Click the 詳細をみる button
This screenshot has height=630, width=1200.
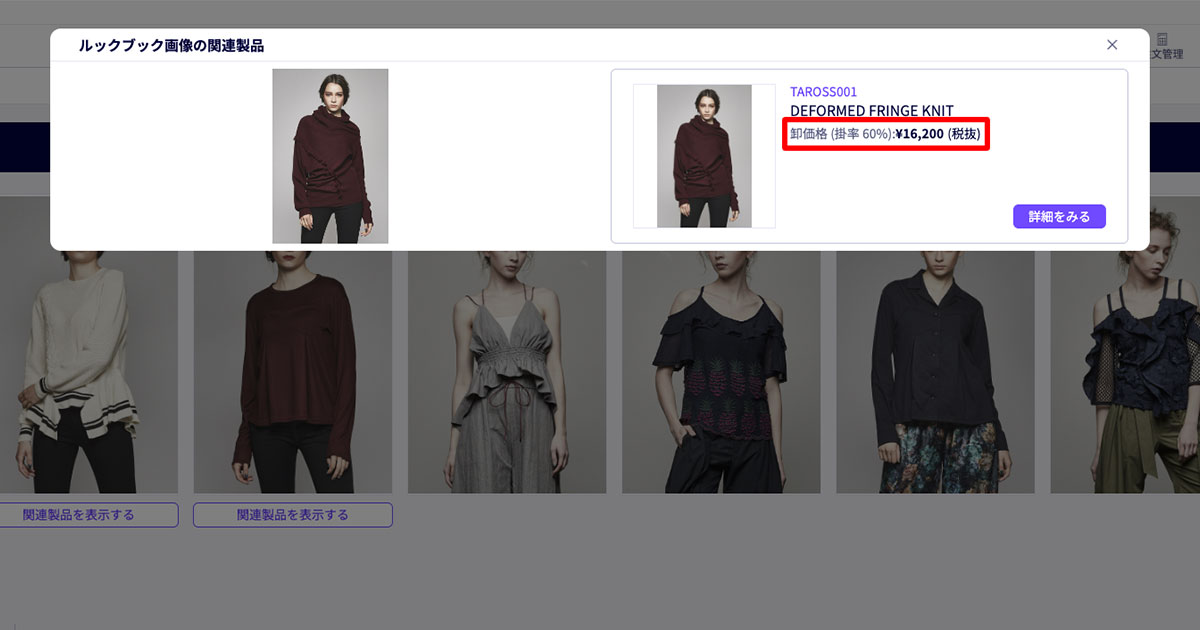coord(1059,216)
